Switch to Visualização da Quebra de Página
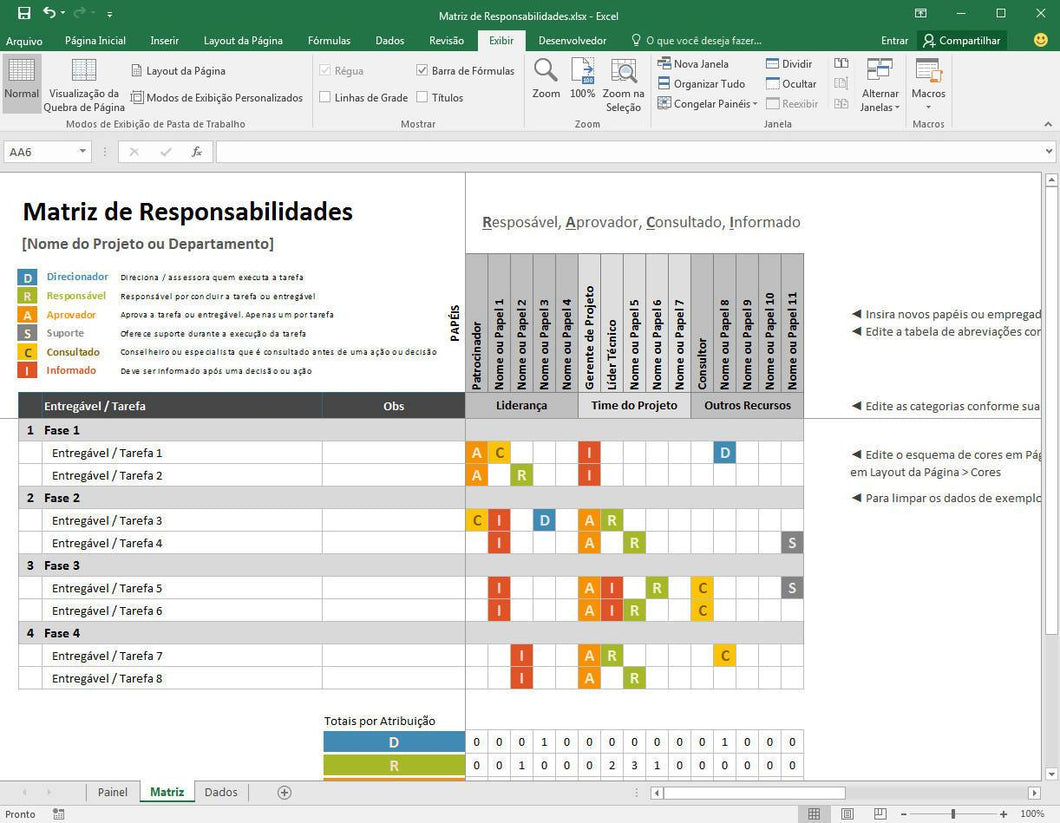The image size is (1060, 823). pos(84,85)
